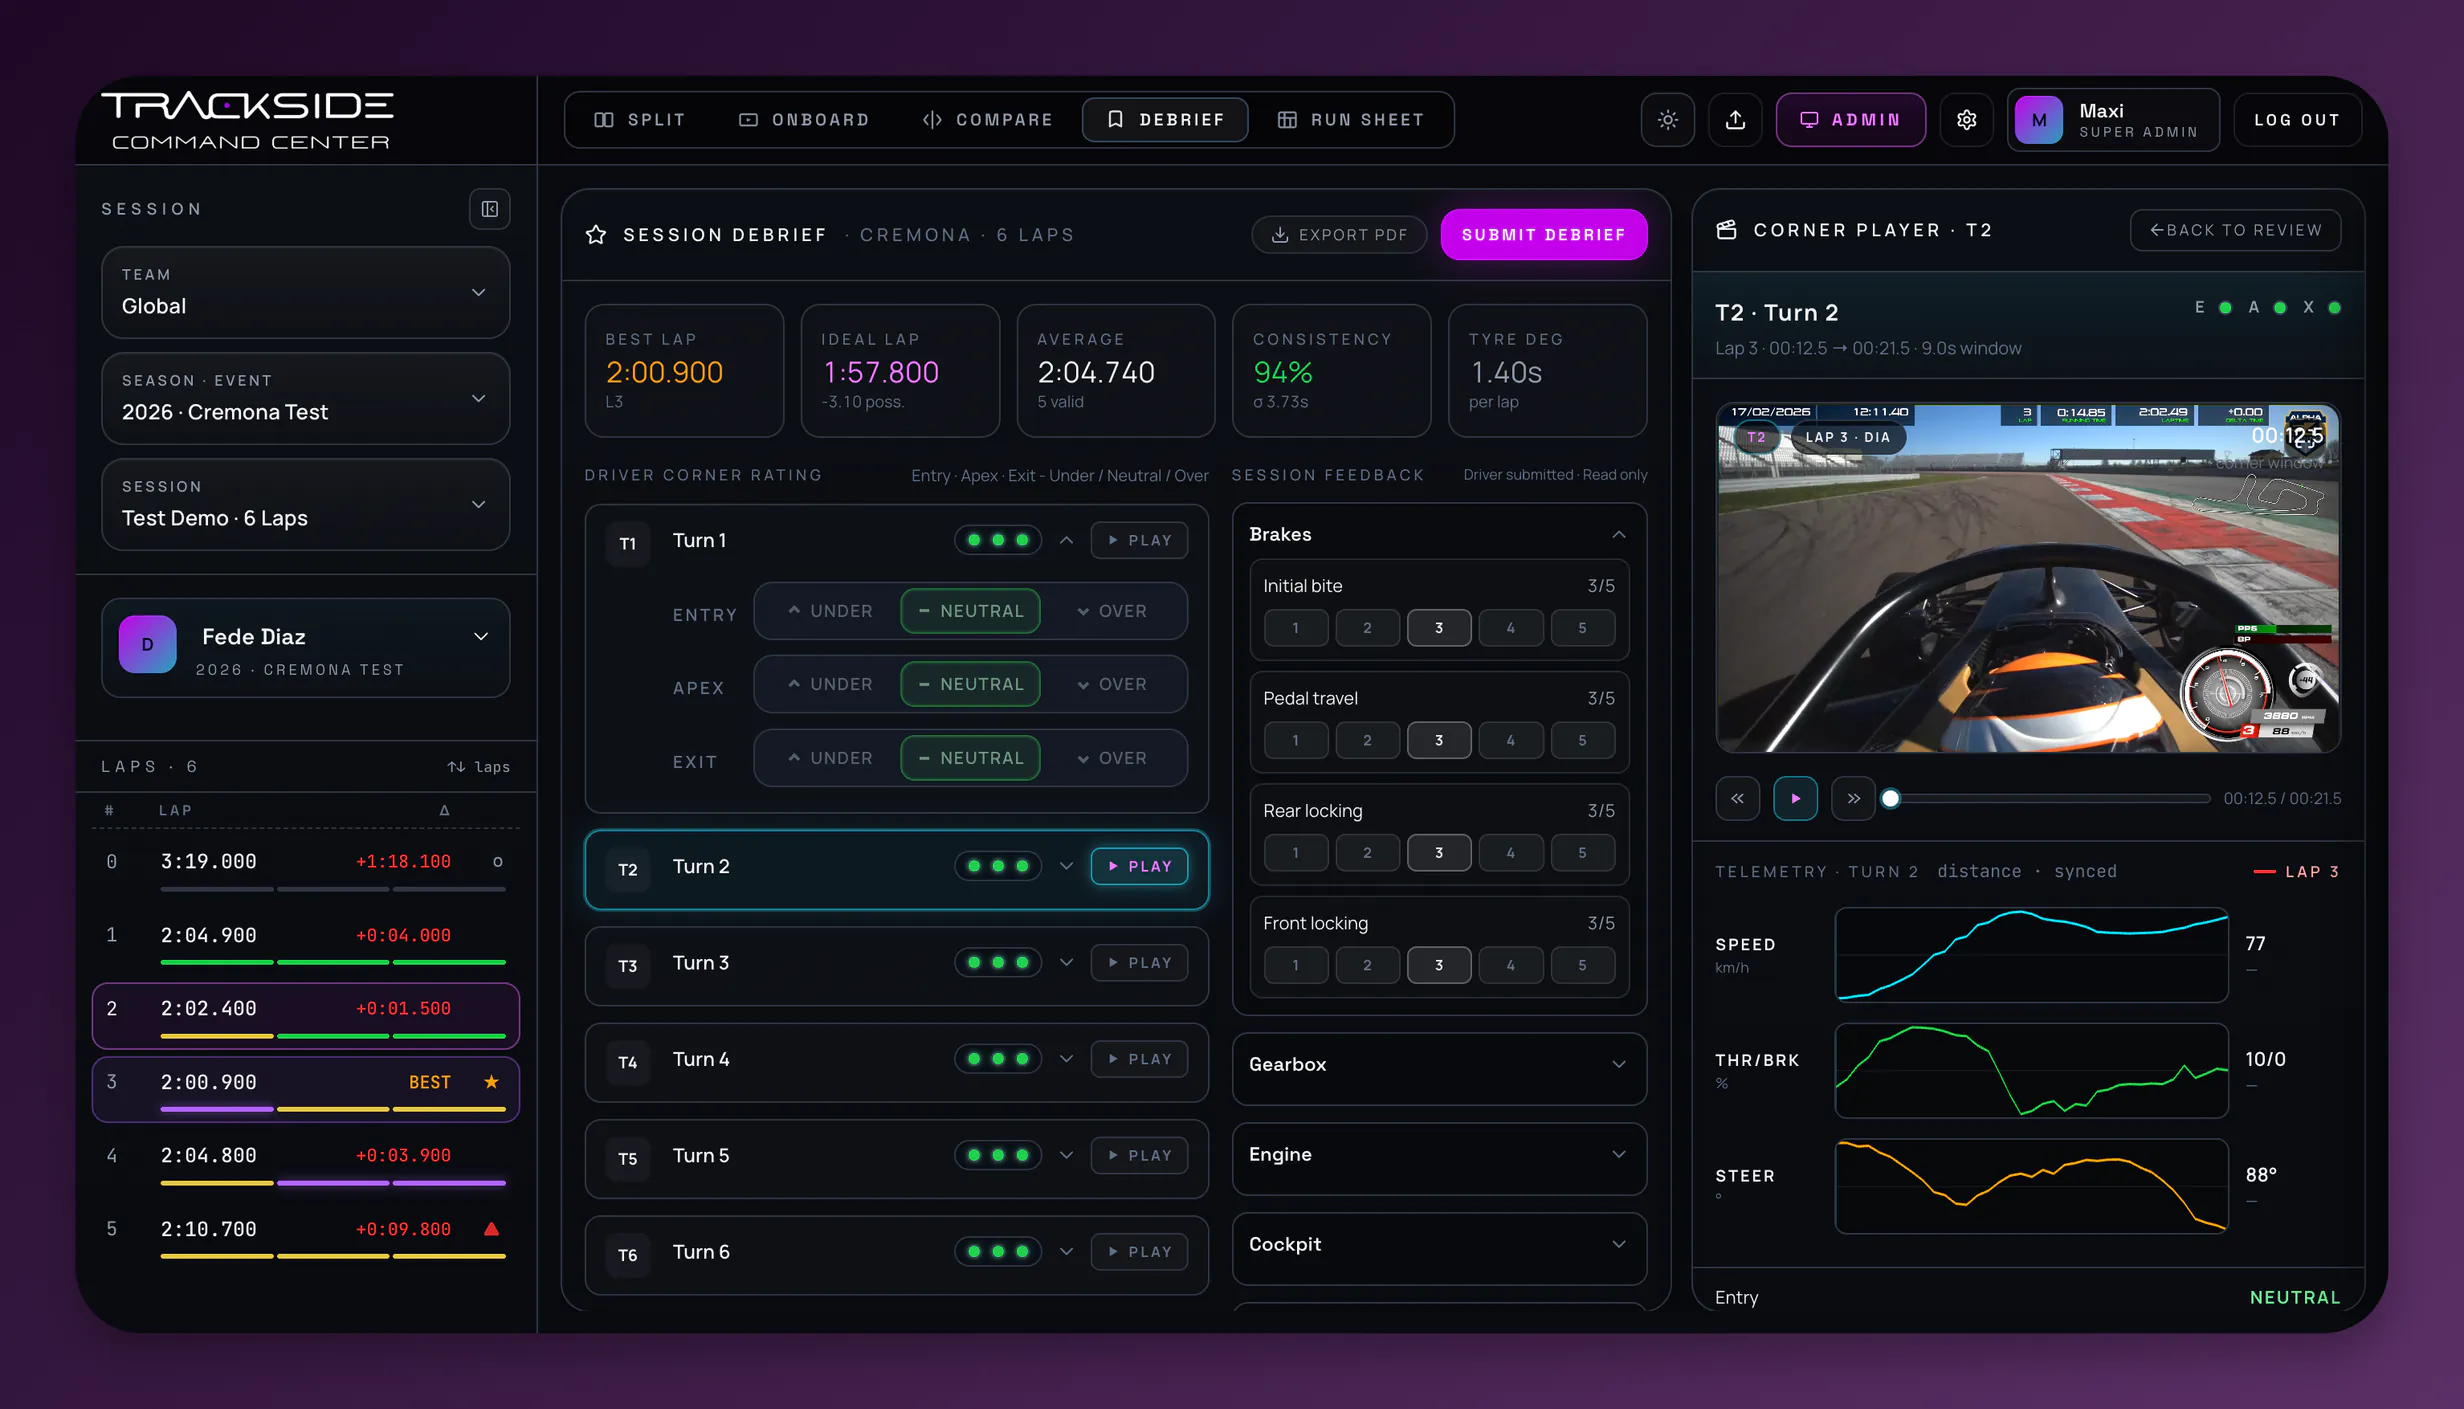Play the corner video
Screen dimensions: 2464x1409
[x=1795, y=799]
